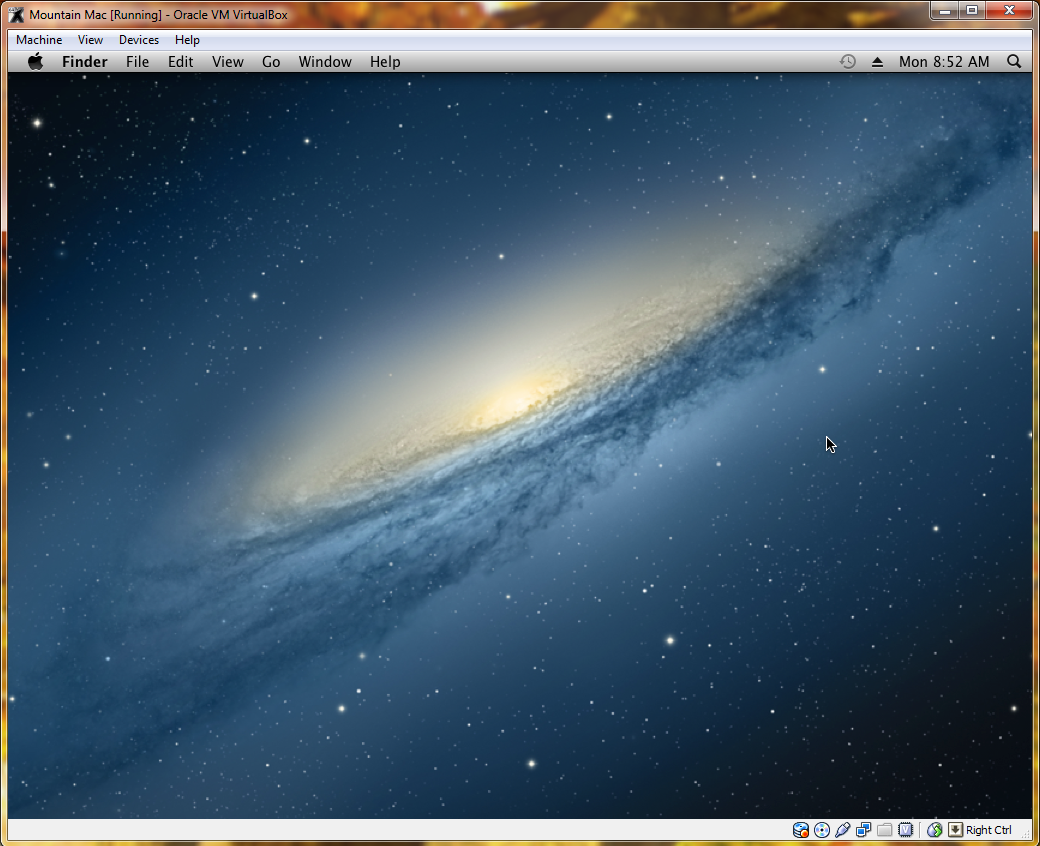The image size is (1040, 846).
Task: Open the VirtualBox Machine menu
Action: 39,40
